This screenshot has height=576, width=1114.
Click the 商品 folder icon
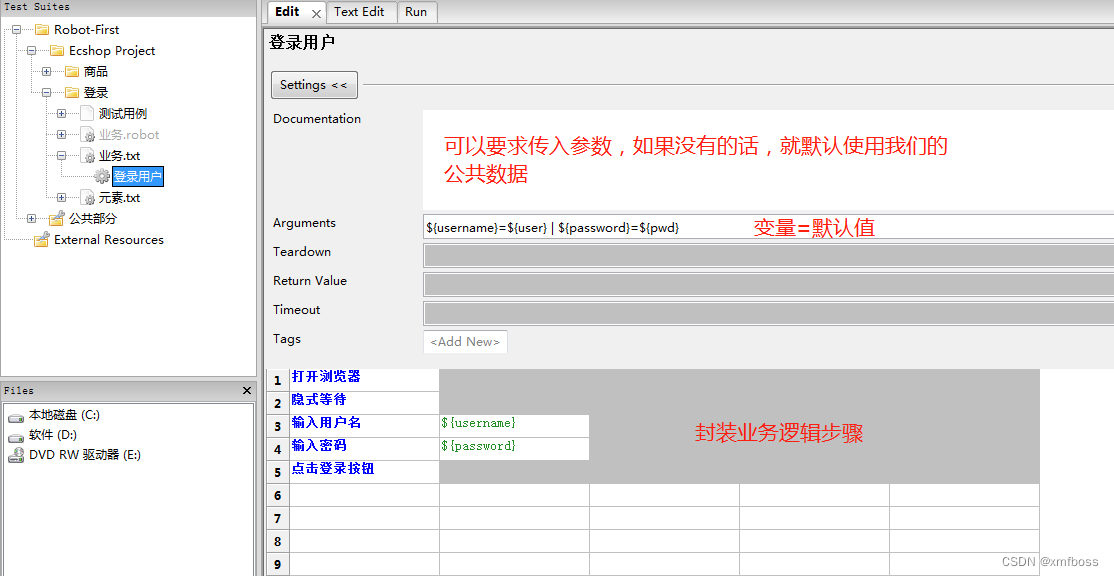(72, 72)
